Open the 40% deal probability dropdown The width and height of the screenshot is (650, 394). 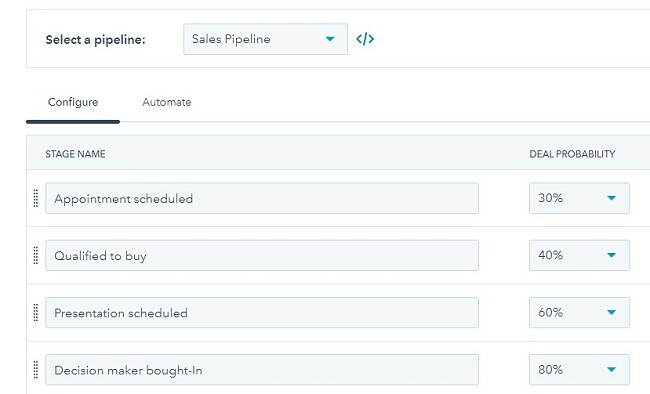579,255
